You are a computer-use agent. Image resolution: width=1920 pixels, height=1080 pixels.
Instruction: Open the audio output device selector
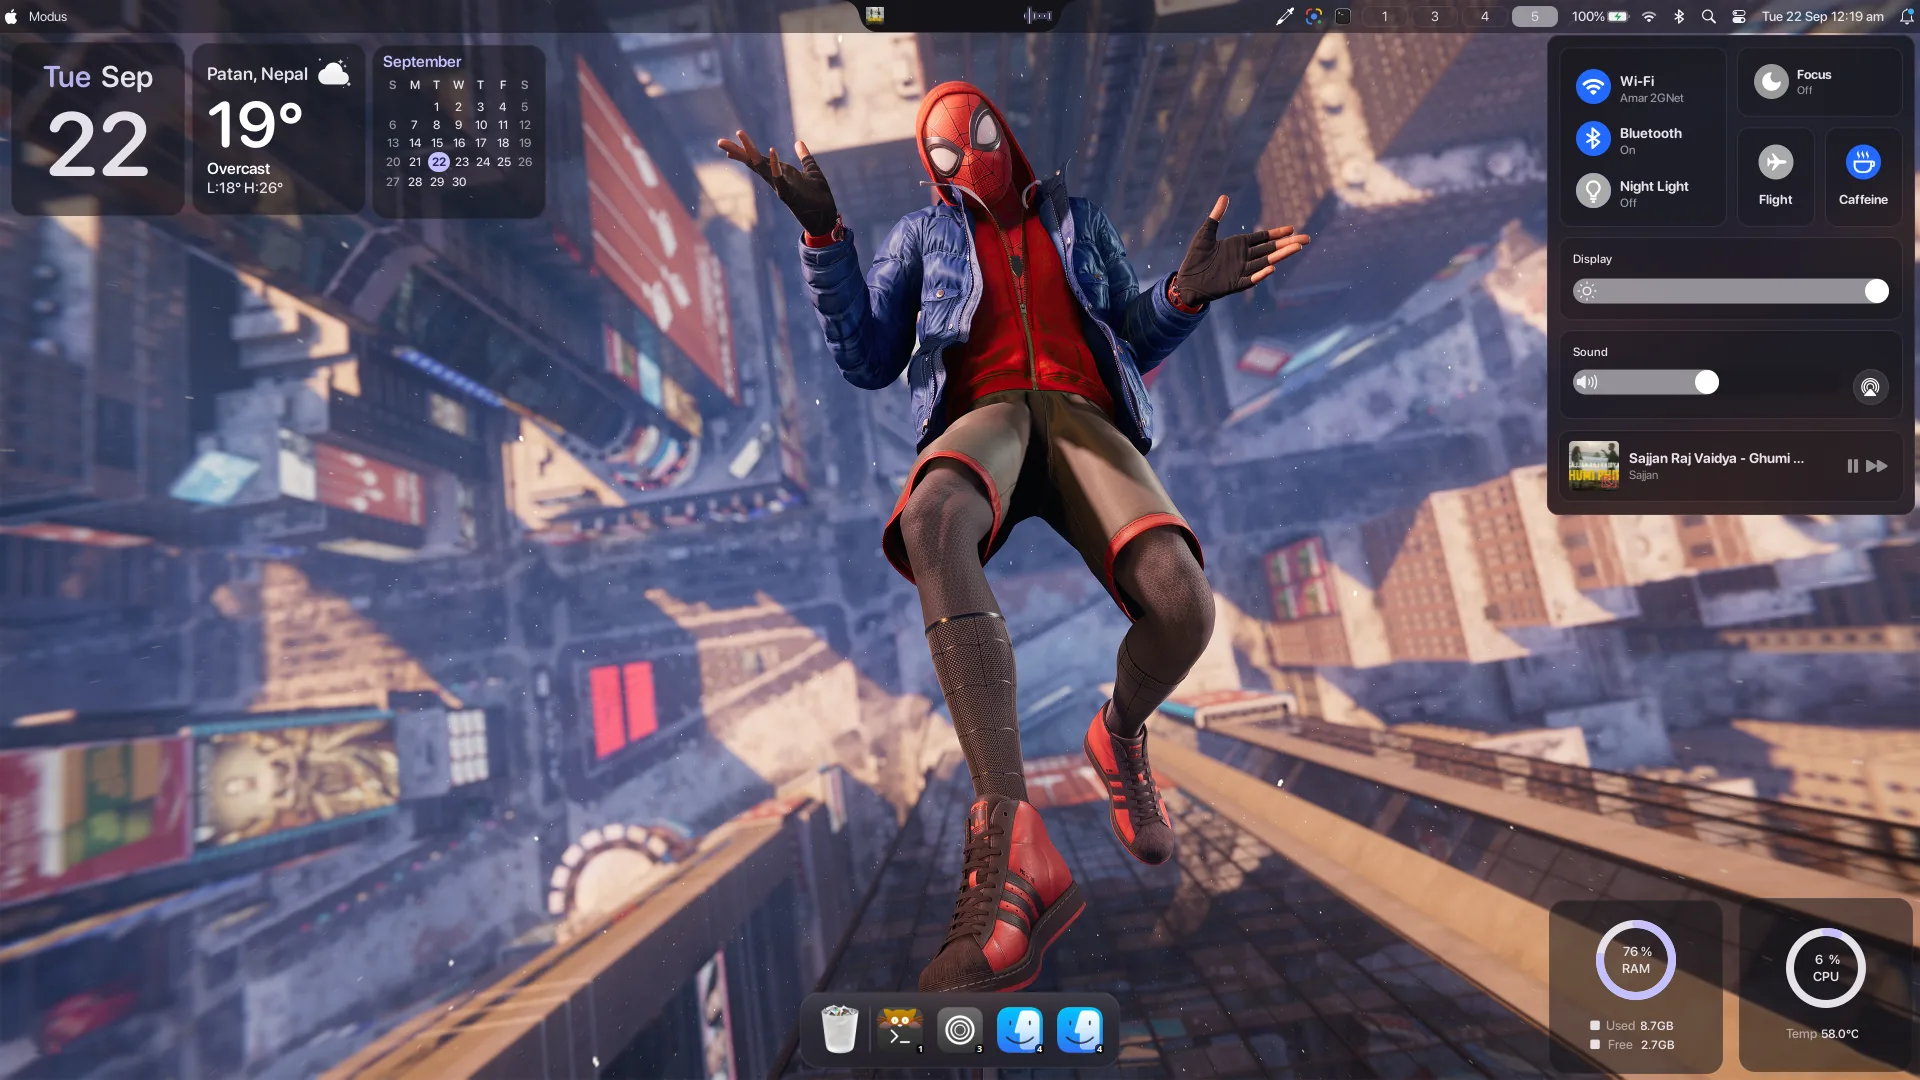[x=1870, y=386]
